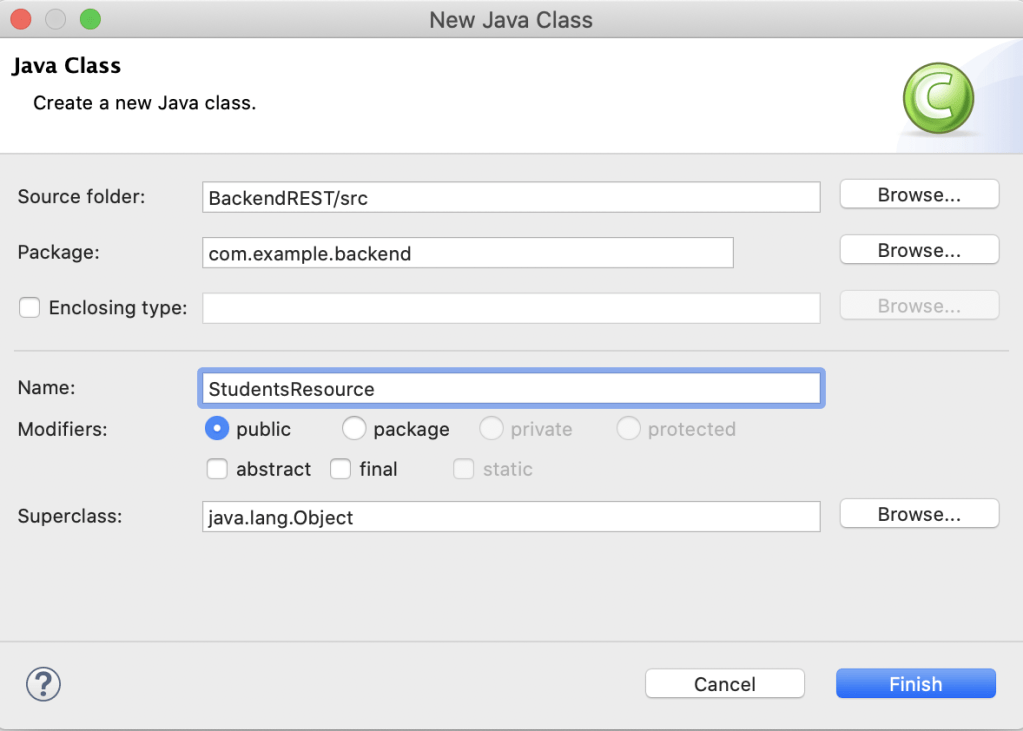Browse for the Source folder
Image resolution: width=1023 pixels, height=731 pixels.
[919, 195]
